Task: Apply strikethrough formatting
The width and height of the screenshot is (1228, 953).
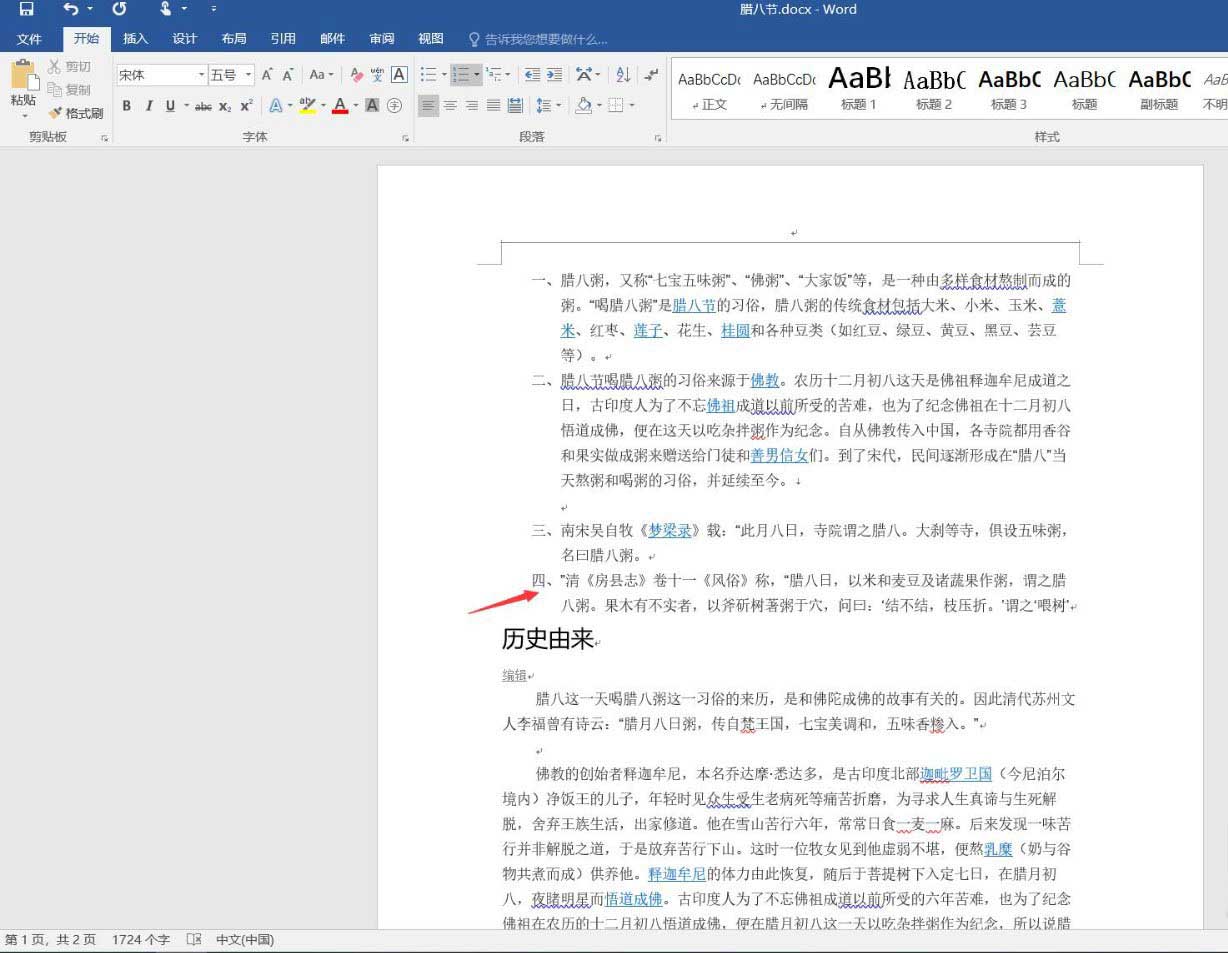Action: point(202,105)
